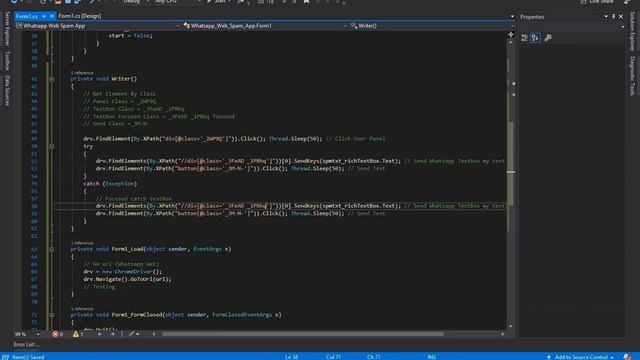Click the 'private void Writer()' declaration text

tap(104, 79)
